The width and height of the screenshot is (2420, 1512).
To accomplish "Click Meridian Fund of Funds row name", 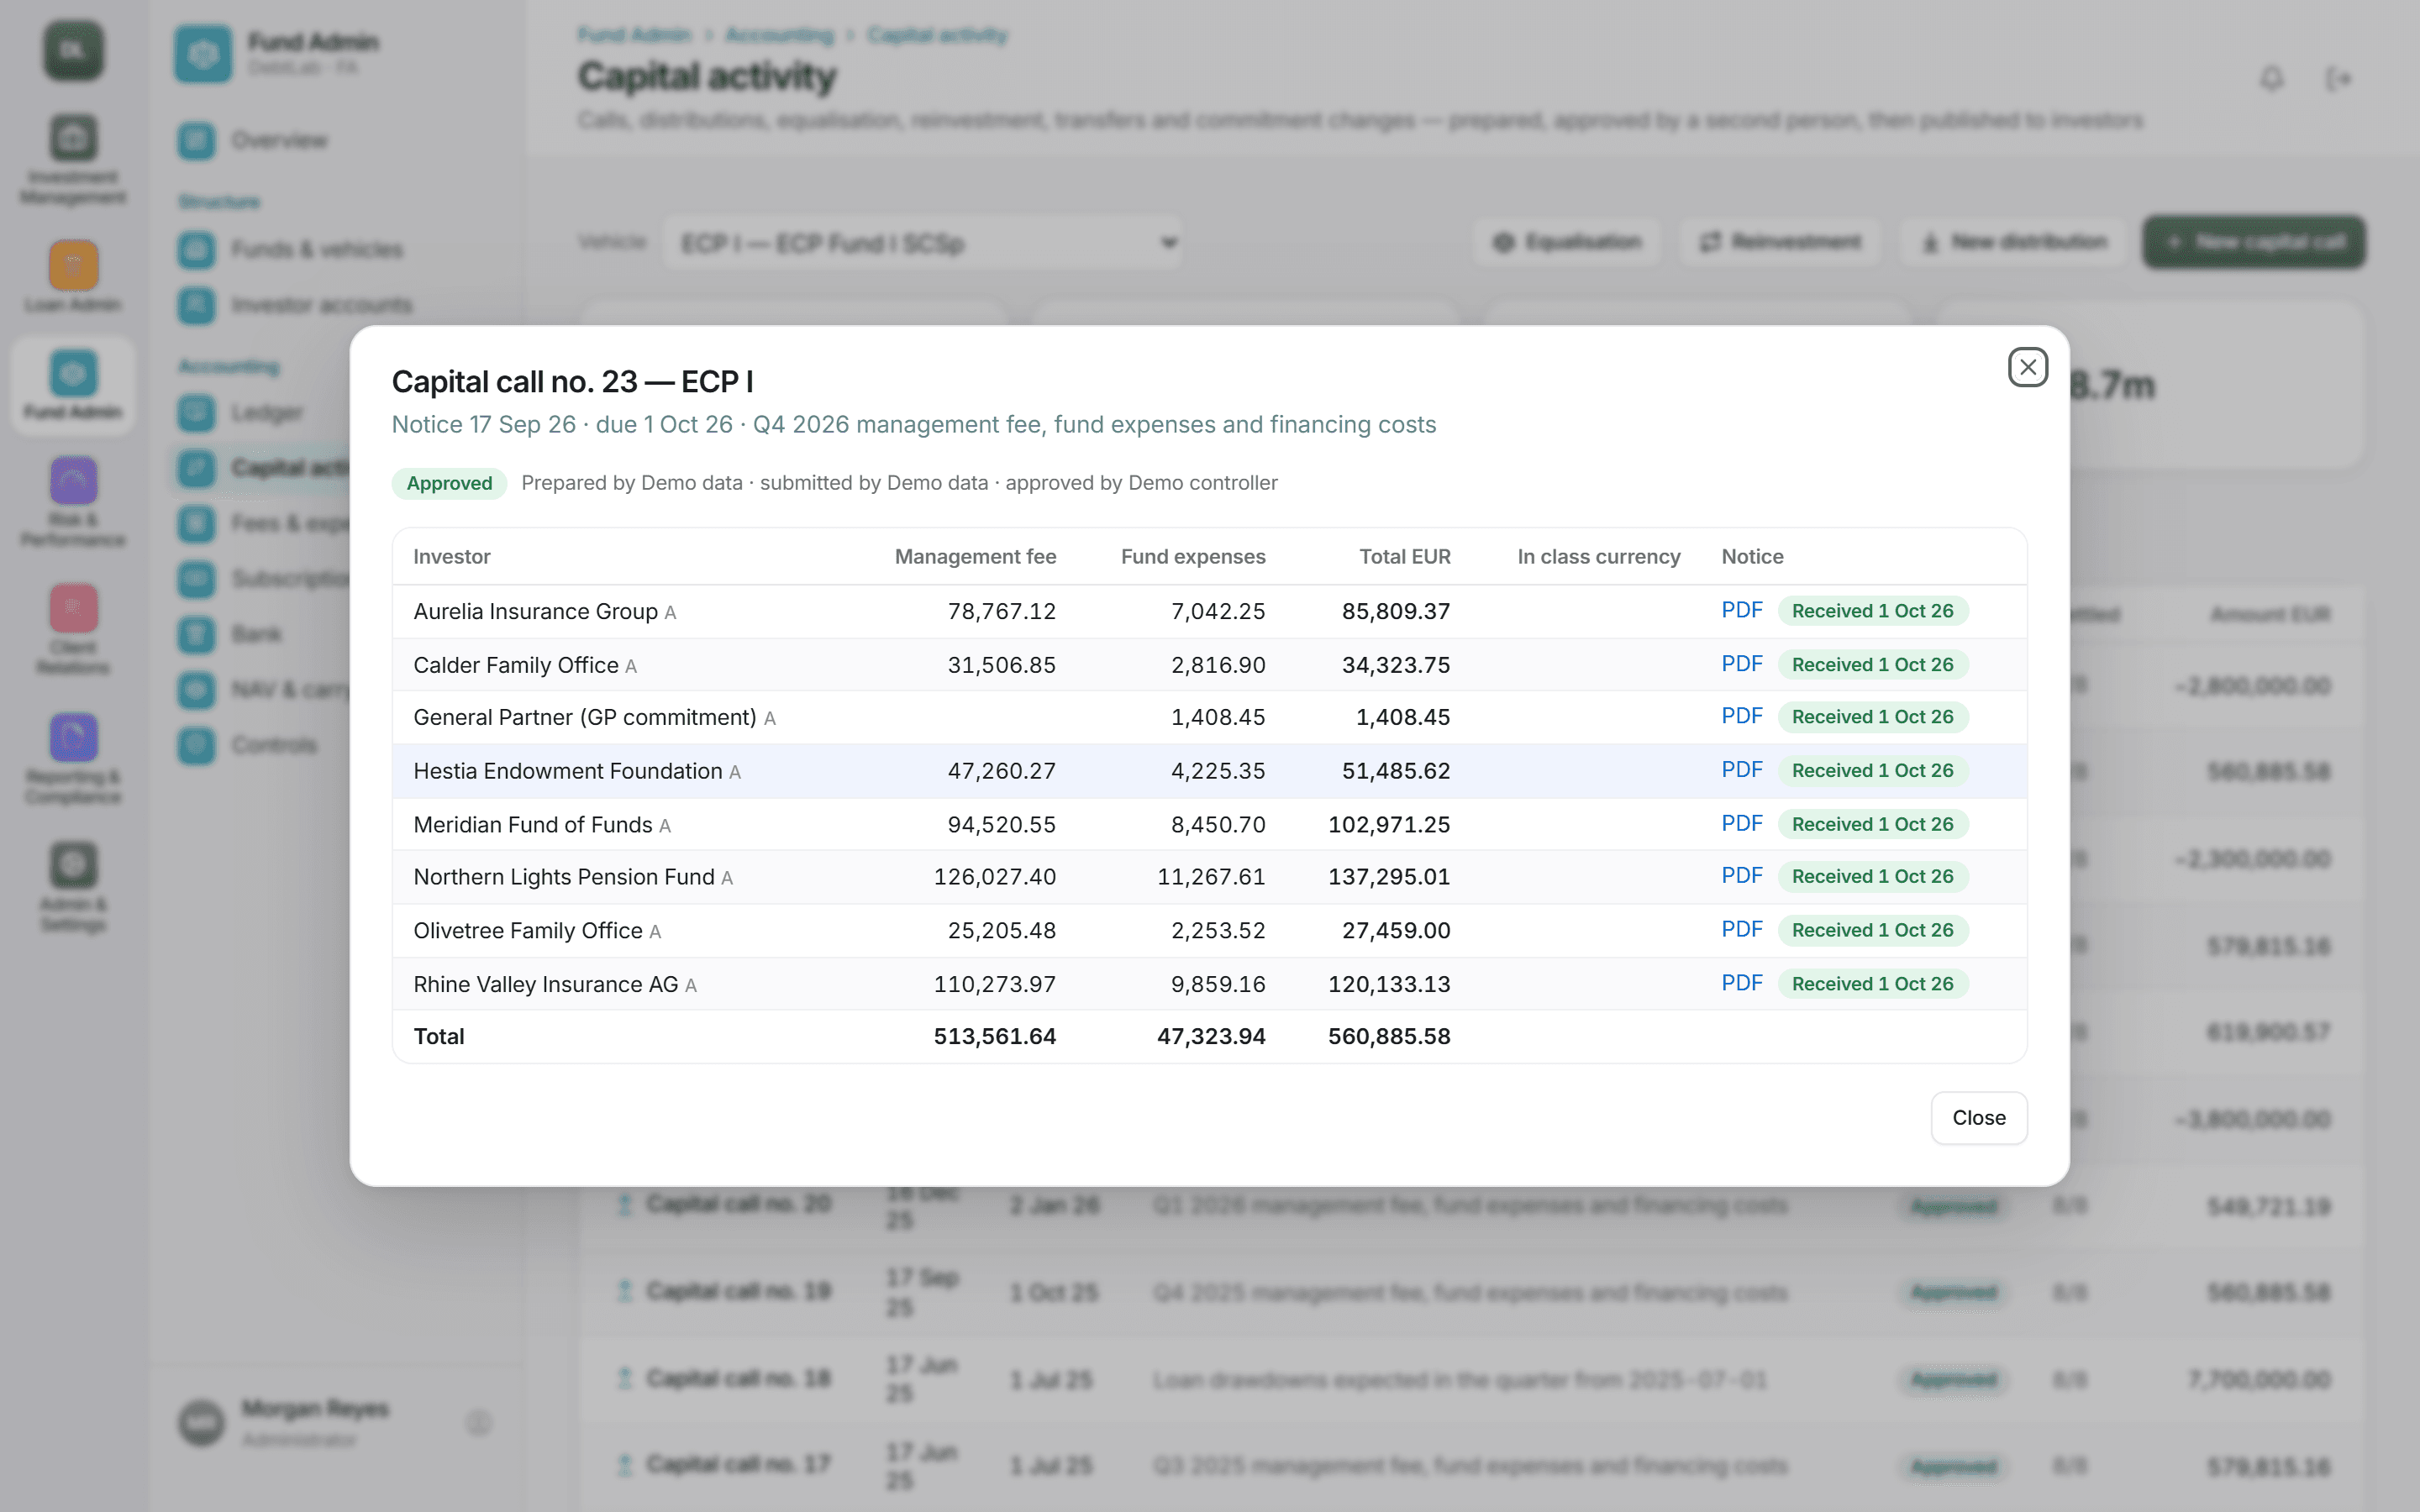I will click(533, 824).
